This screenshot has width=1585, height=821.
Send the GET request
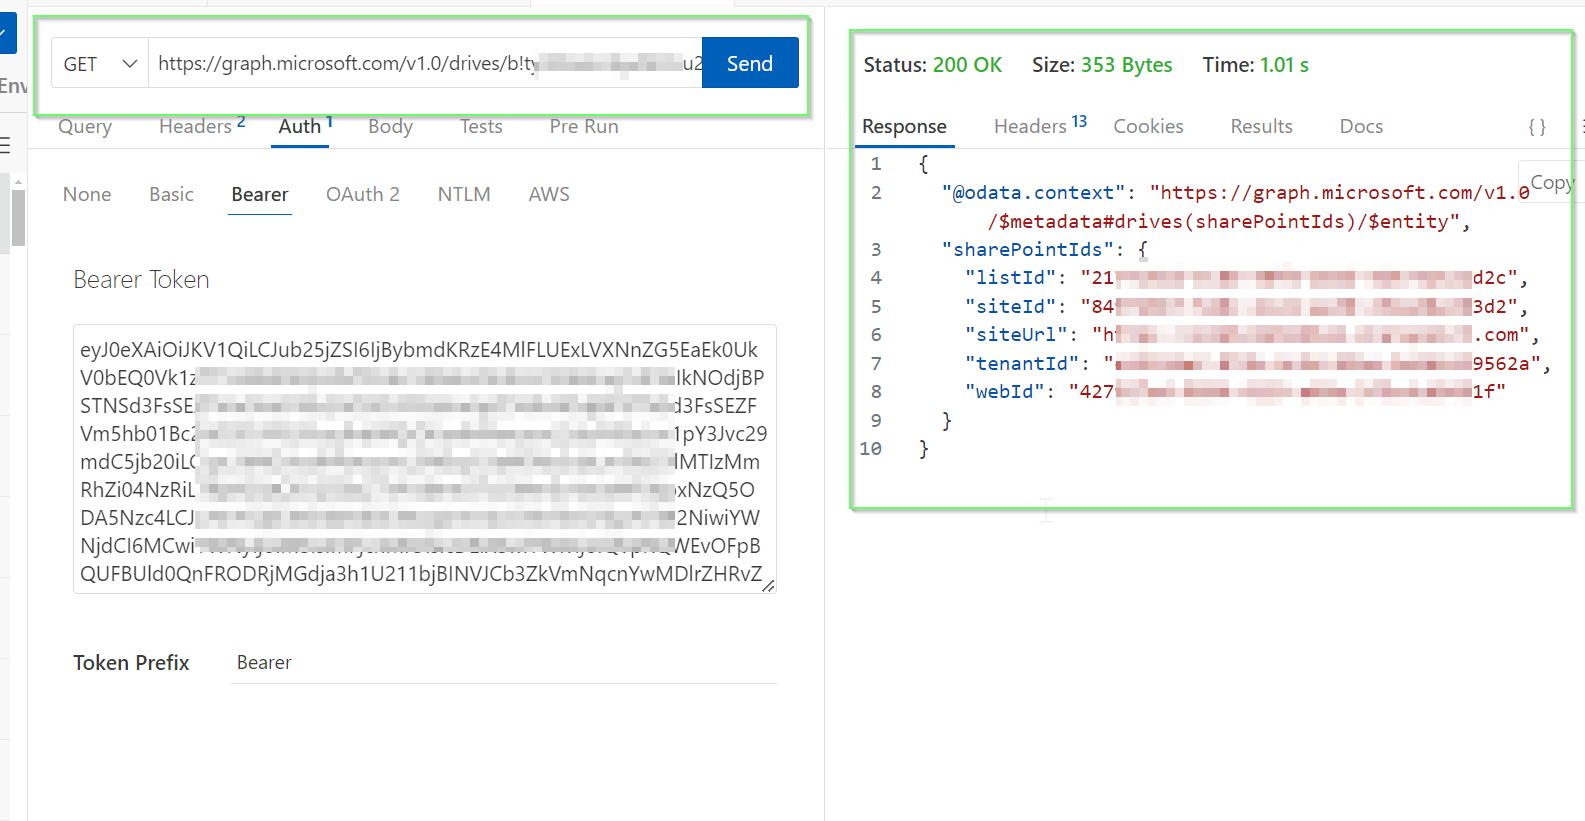[x=750, y=63]
